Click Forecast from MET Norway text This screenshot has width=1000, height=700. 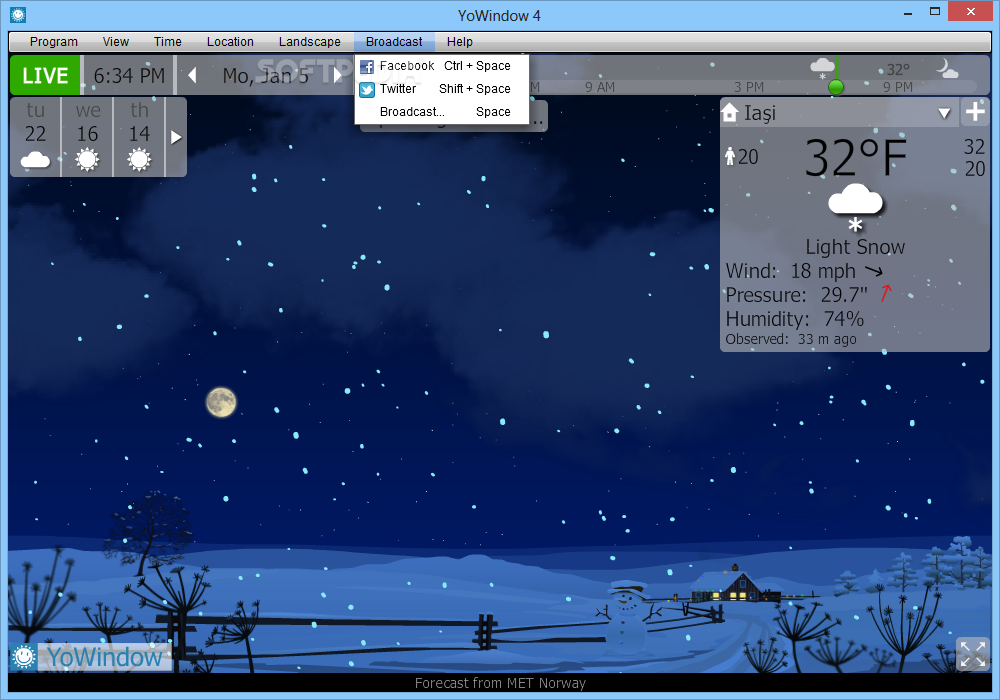[500, 683]
